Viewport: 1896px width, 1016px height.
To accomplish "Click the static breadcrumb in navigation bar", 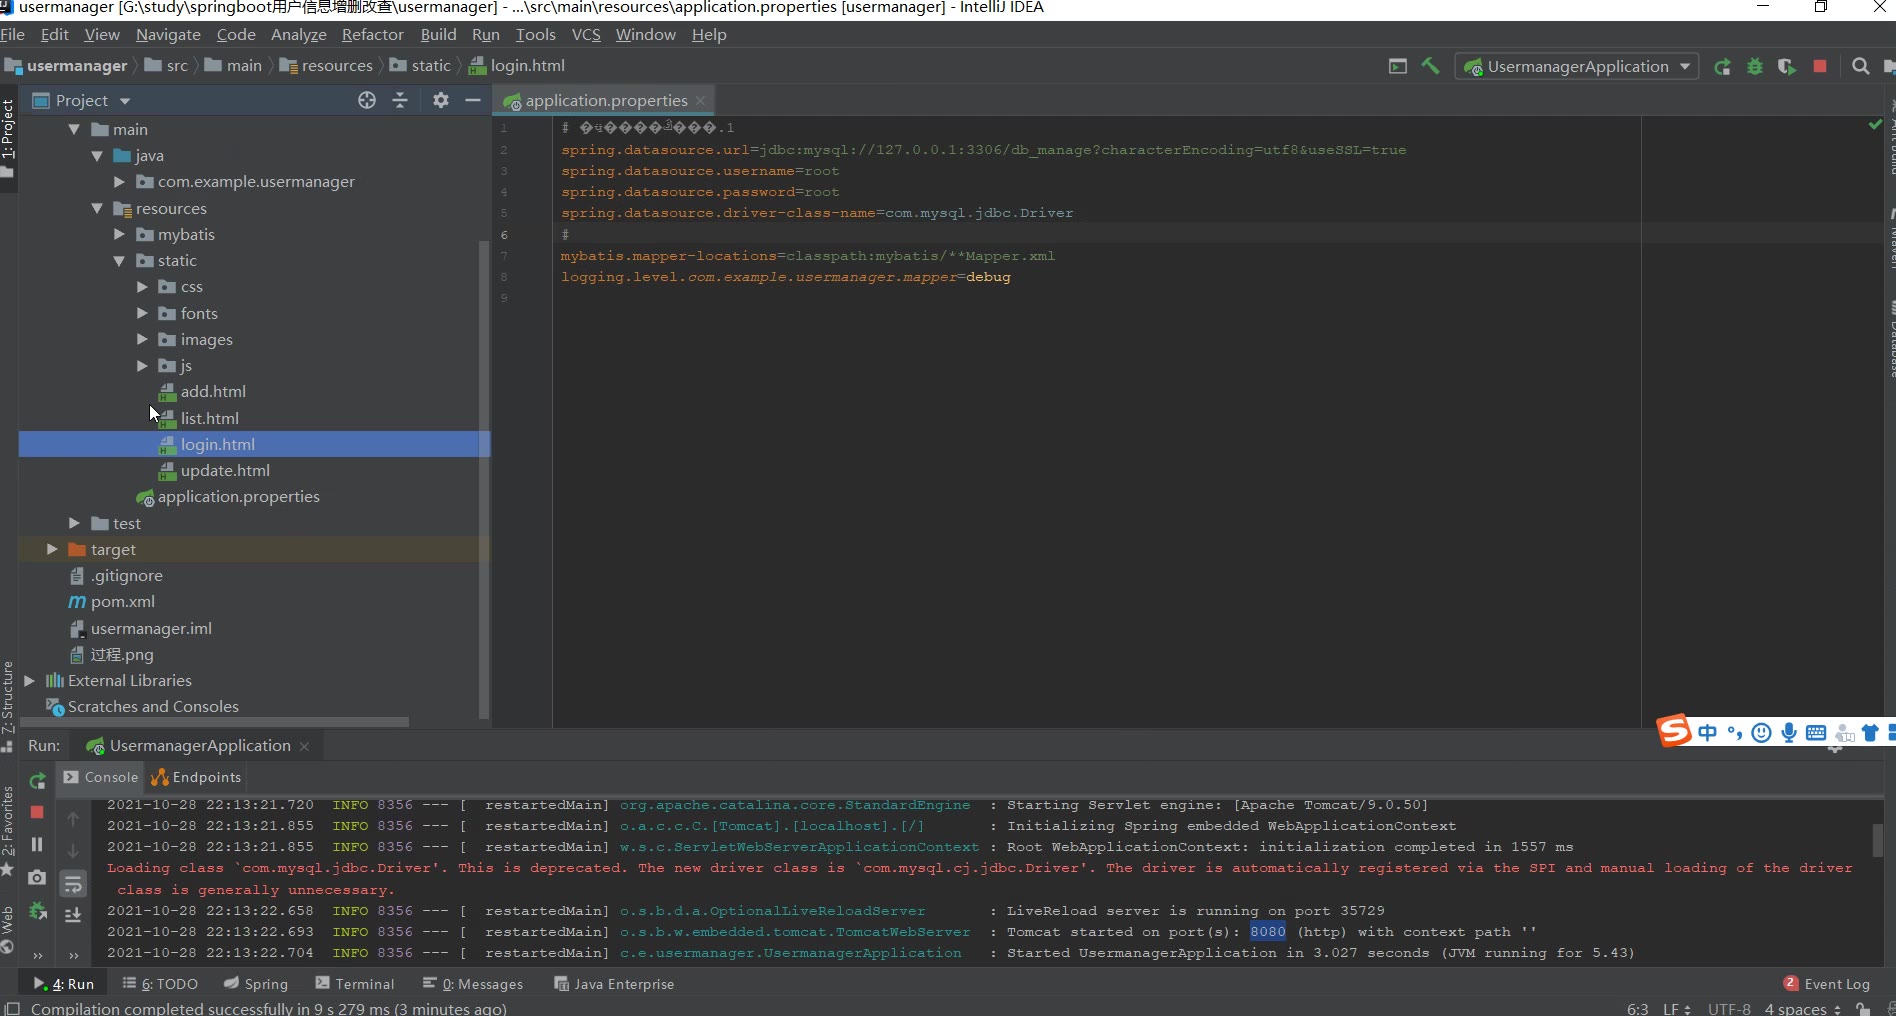I will pyautogui.click(x=421, y=66).
